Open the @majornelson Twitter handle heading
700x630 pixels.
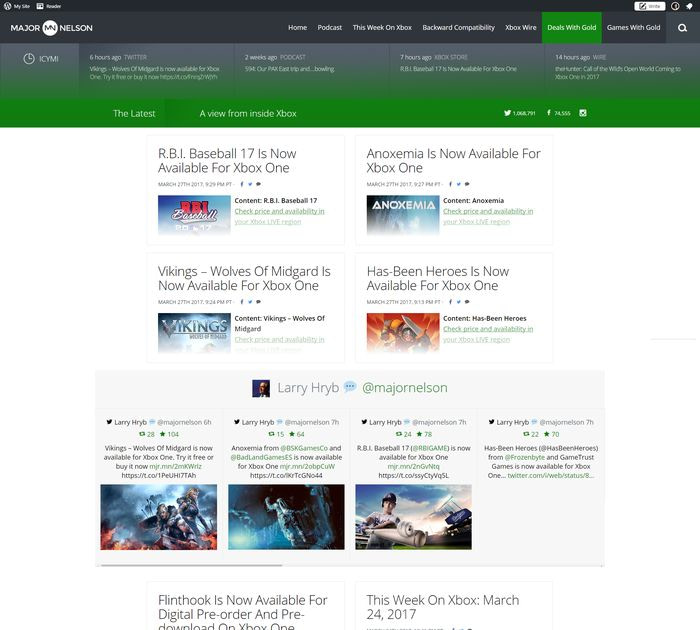point(404,388)
